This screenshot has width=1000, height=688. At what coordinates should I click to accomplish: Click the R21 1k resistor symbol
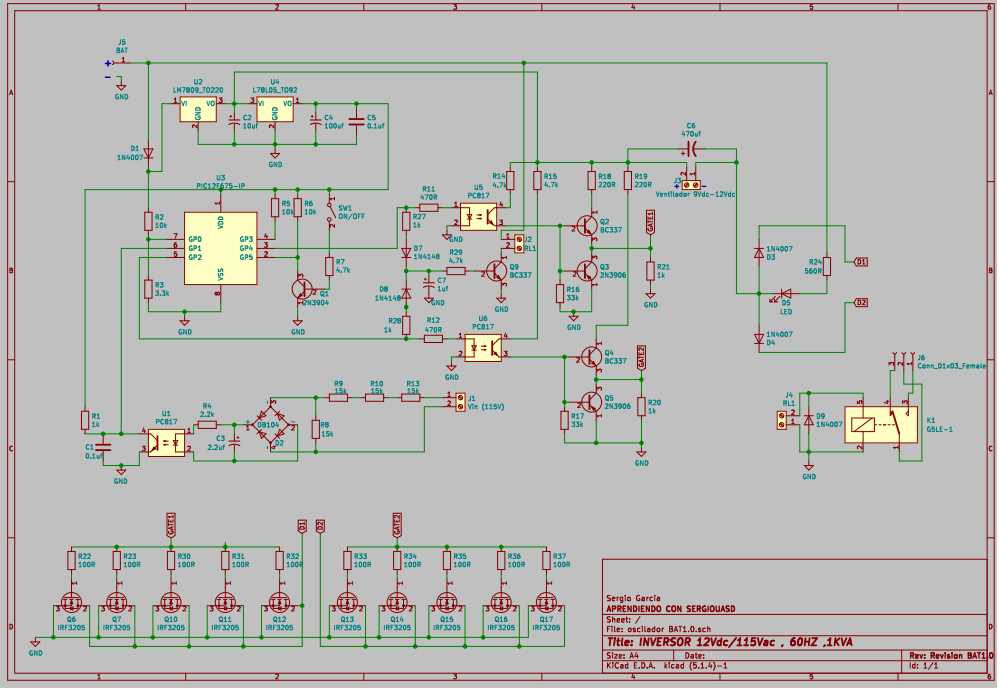click(x=651, y=271)
